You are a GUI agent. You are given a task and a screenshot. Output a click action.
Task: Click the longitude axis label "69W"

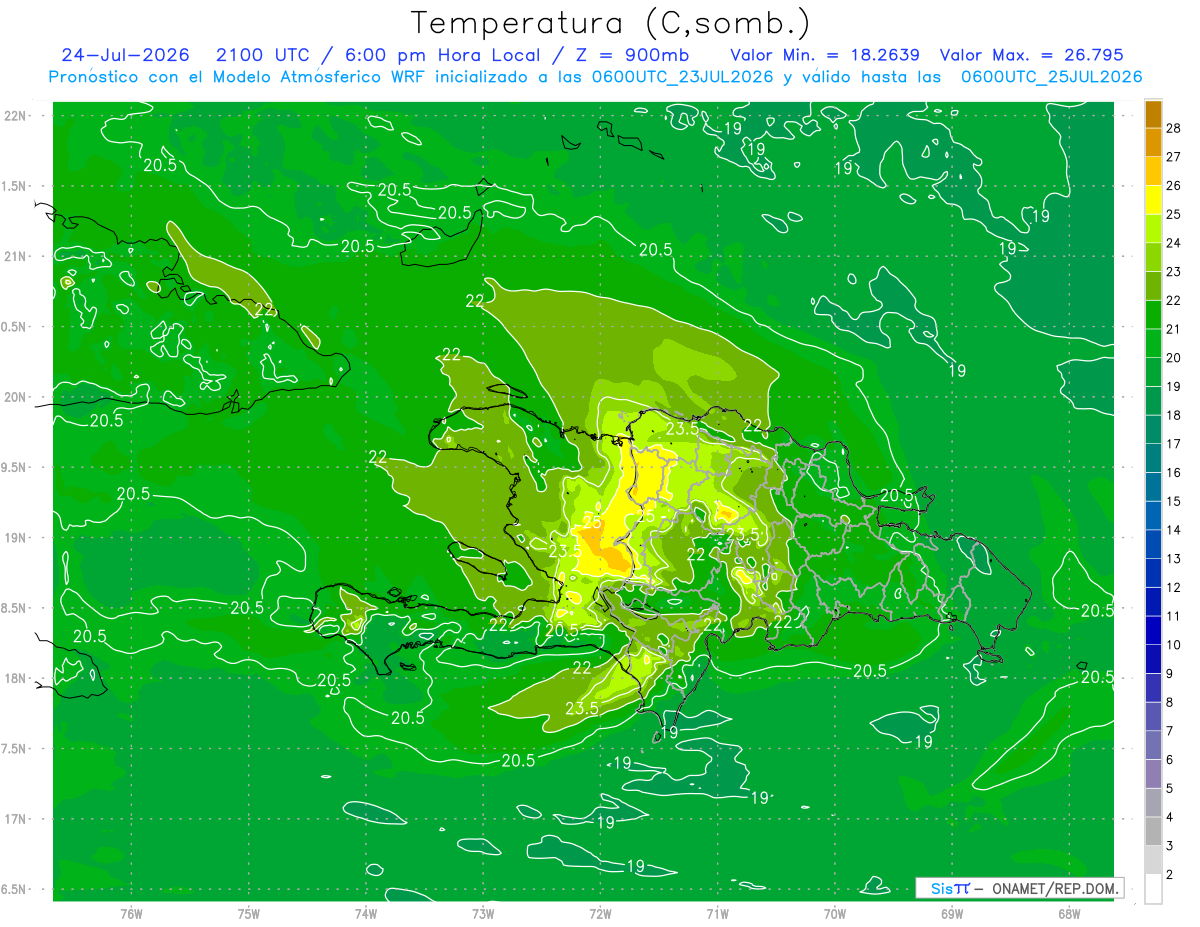point(952,914)
